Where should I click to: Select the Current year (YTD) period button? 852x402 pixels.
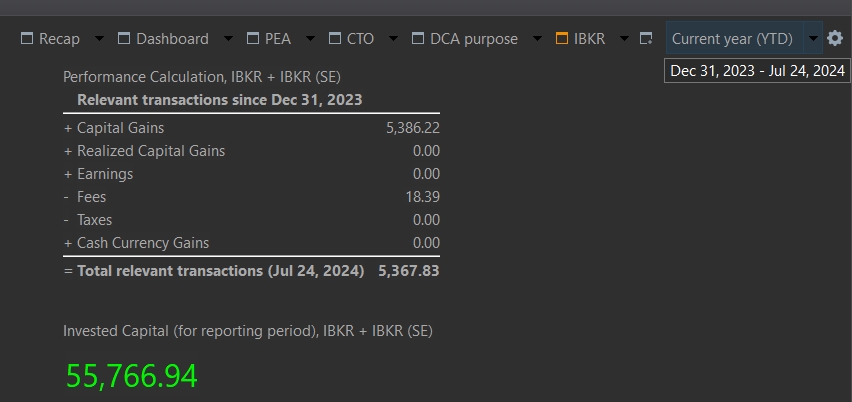732,39
